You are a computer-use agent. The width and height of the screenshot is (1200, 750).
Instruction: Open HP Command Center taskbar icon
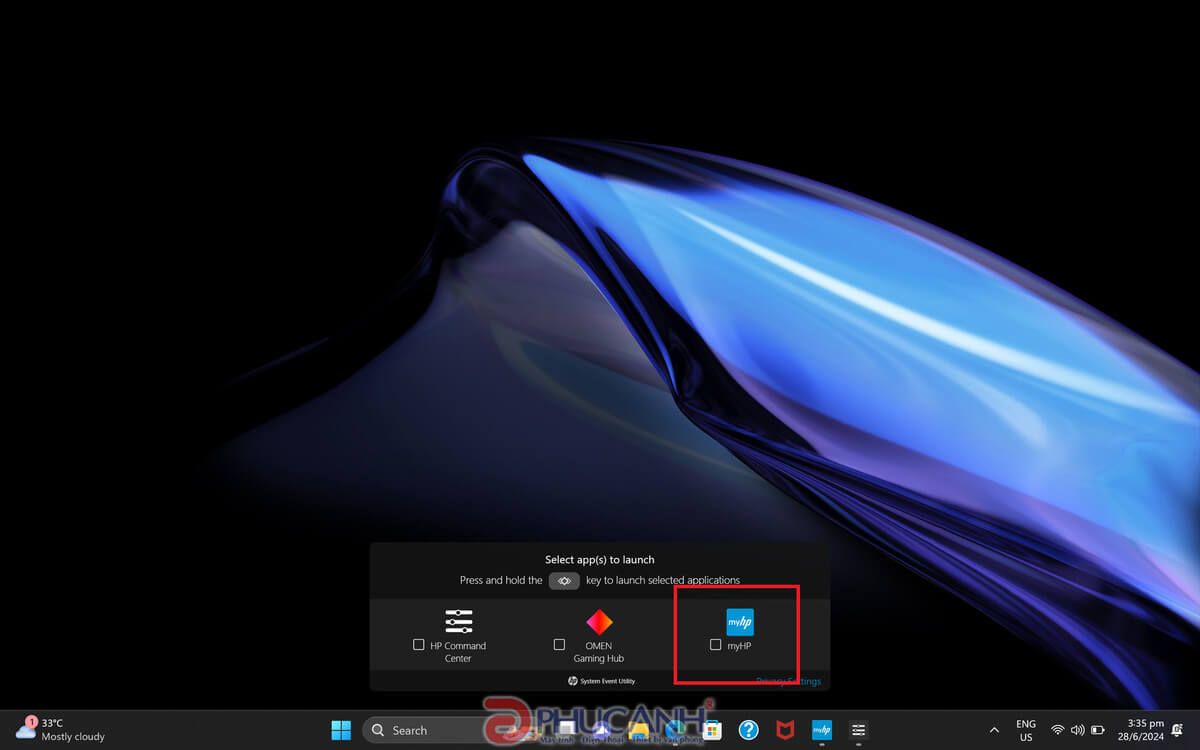point(858,730)
